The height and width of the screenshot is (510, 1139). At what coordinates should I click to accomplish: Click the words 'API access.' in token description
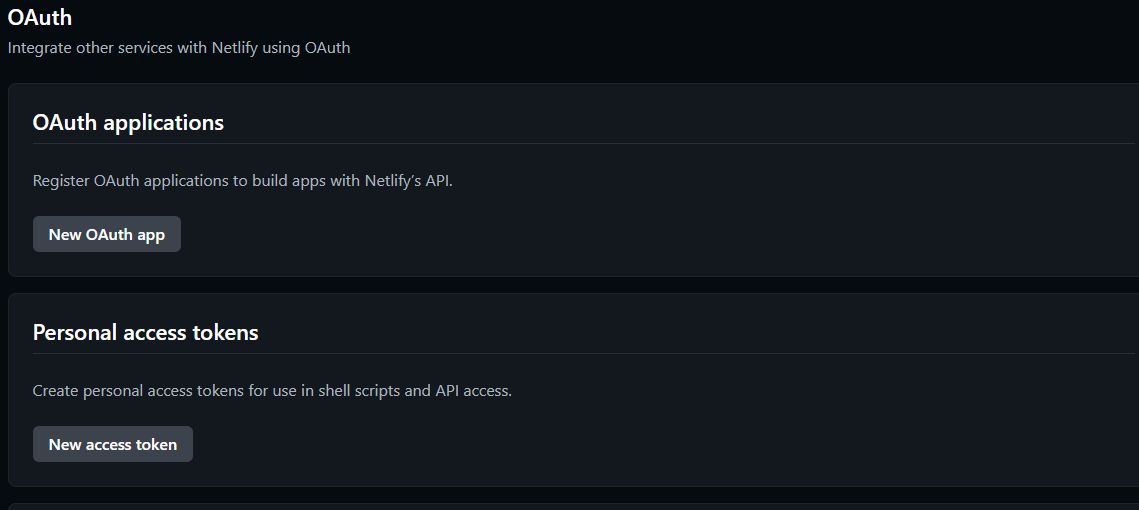pos(474,391)
